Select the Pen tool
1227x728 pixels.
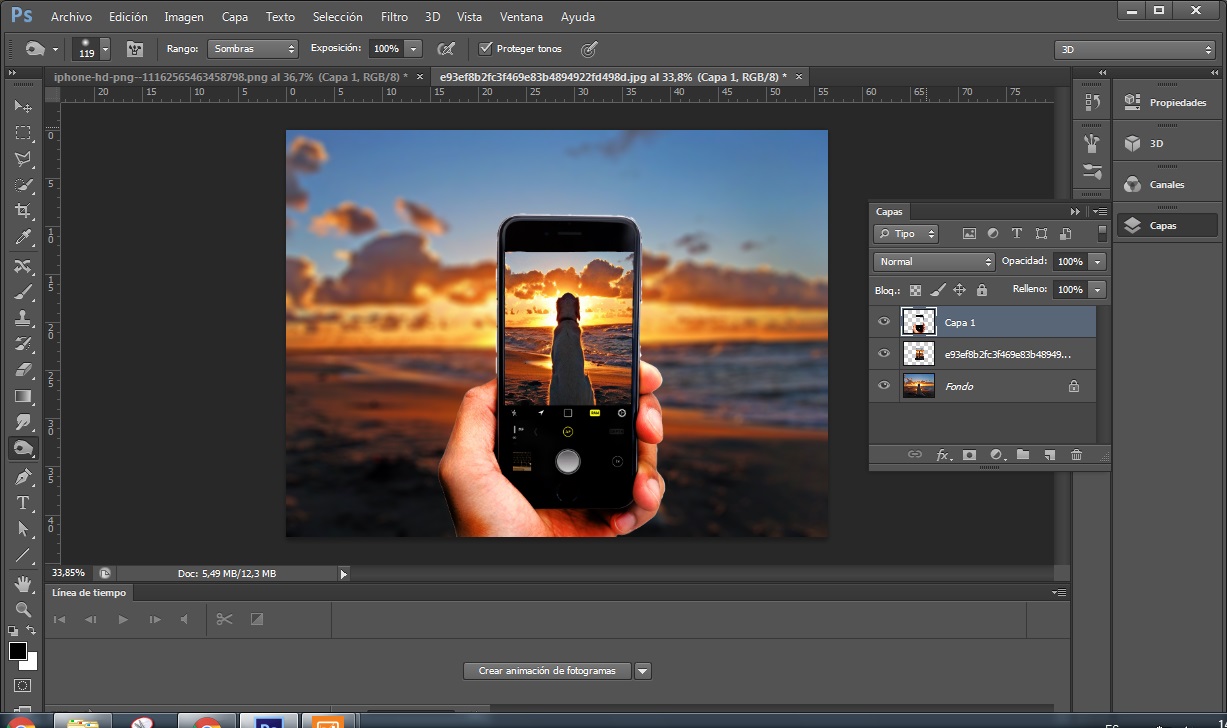(x=22, y=477)
